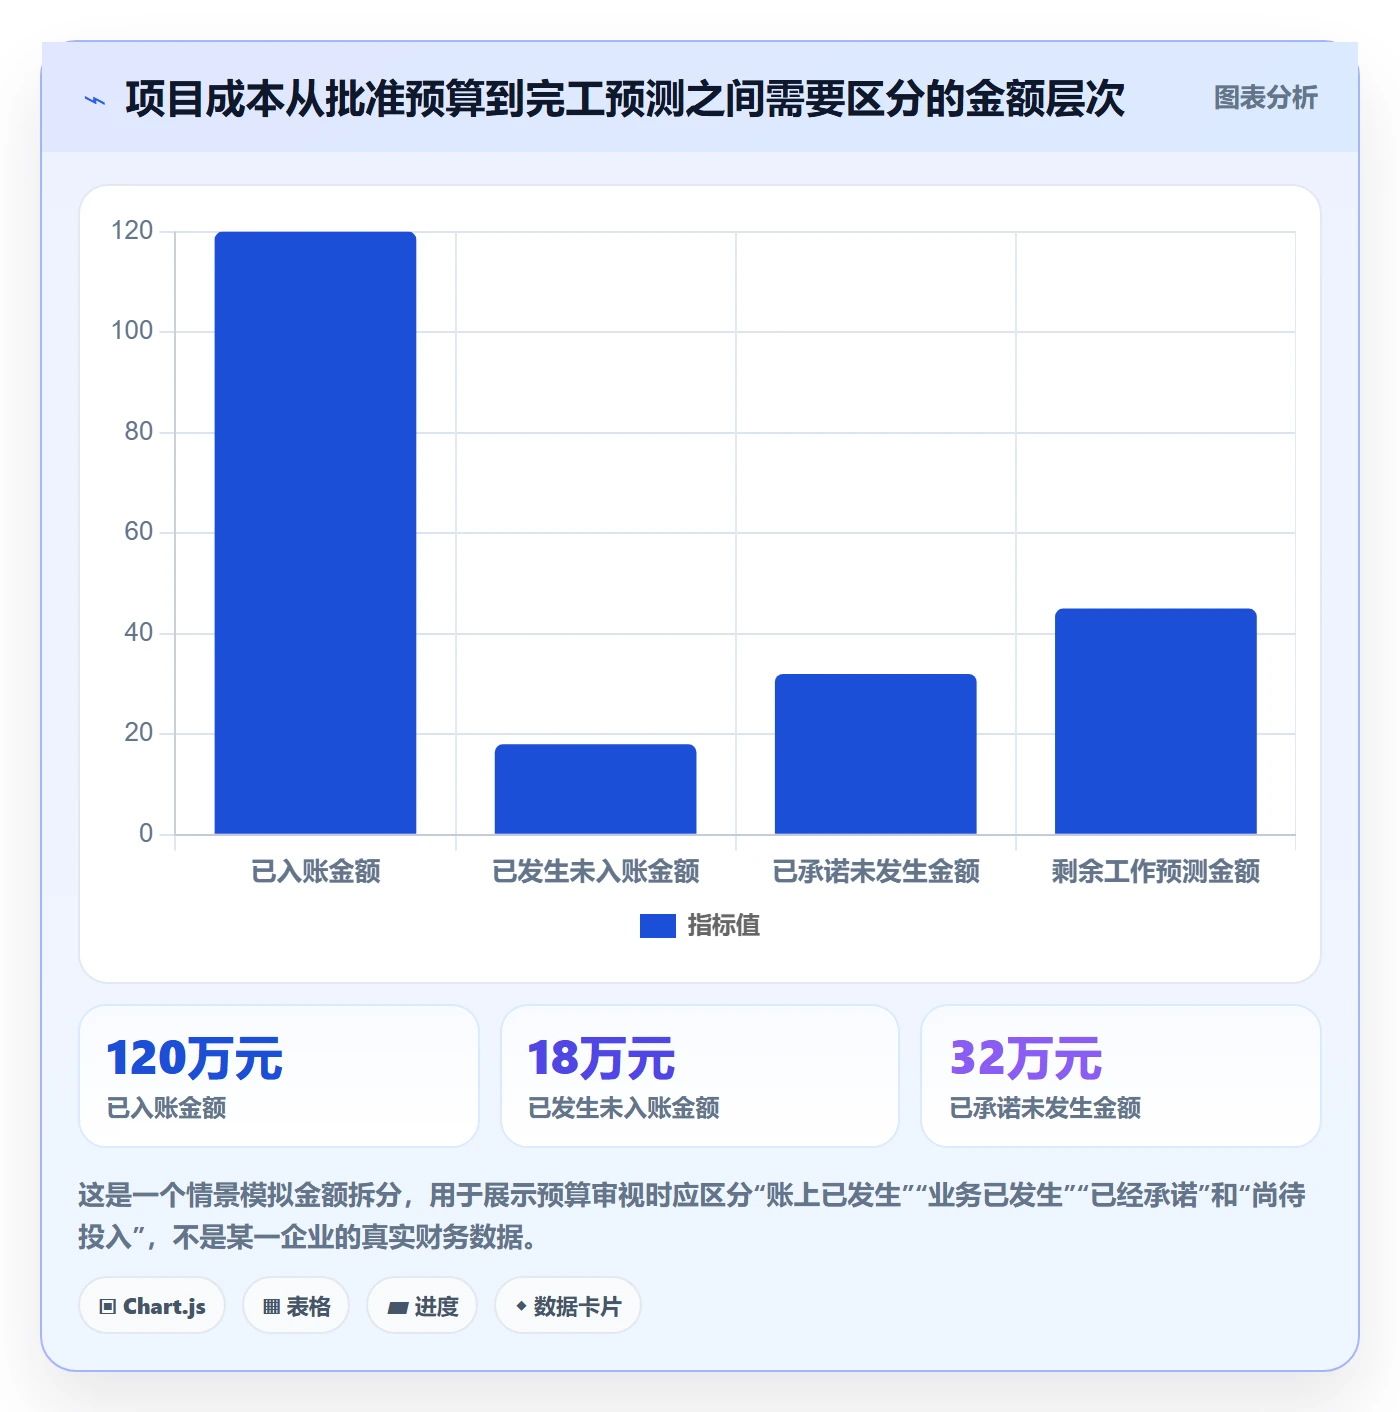Select the 已发生未入账金额 axis label
The height and width of the screenshot is (1412, 1400).
pos(596,871)
